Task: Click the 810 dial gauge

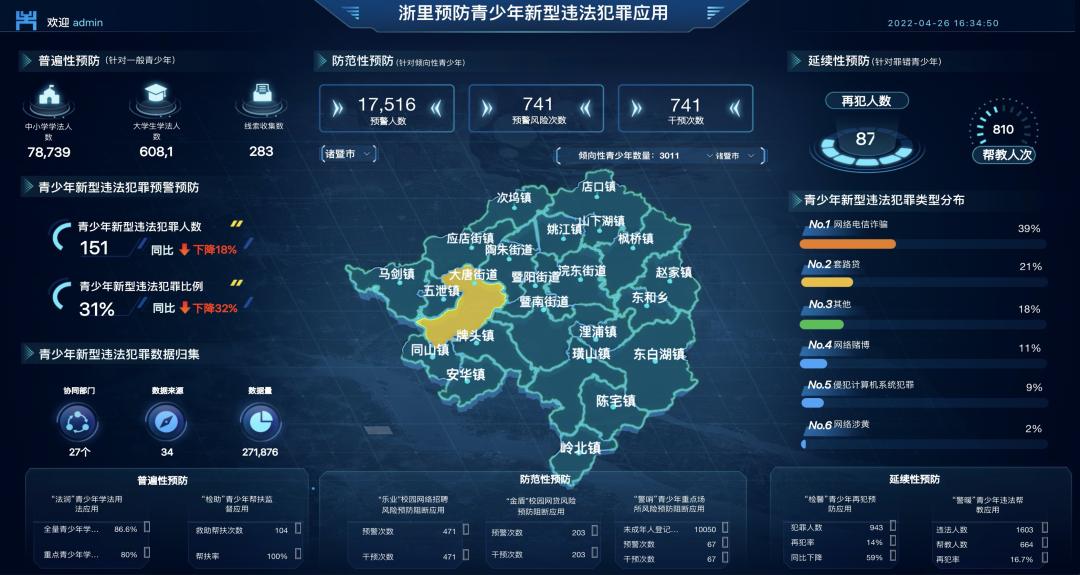Action: click(x=1003, y=128)
